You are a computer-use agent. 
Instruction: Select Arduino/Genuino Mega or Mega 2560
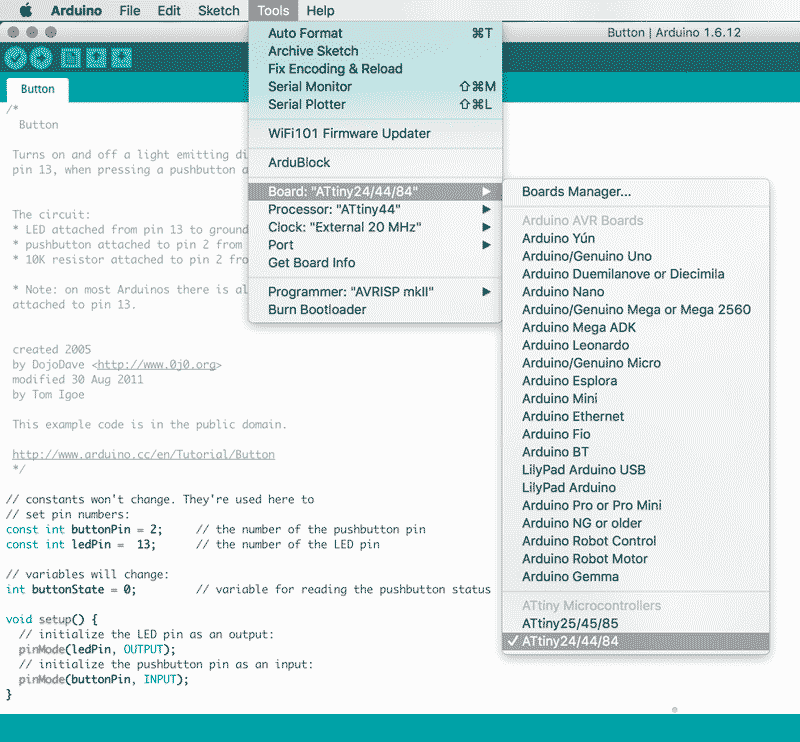click(x=636, y=310)
